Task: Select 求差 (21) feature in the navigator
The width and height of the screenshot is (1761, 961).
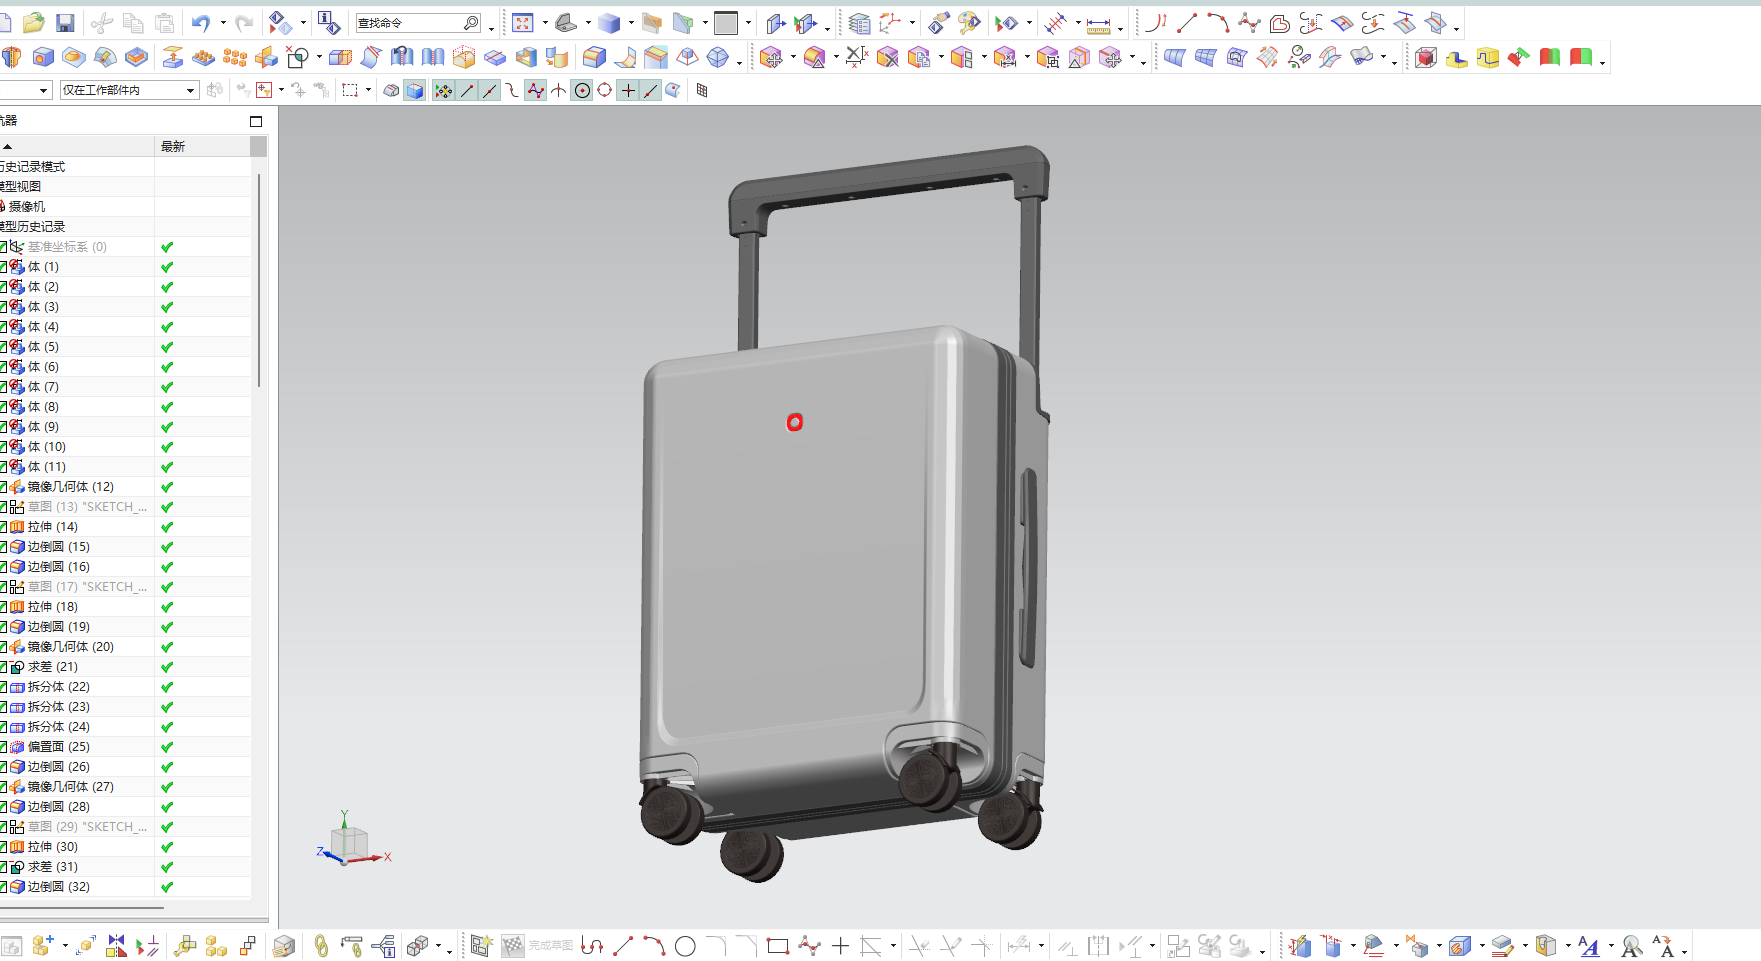Action: (x=52, y=667)
